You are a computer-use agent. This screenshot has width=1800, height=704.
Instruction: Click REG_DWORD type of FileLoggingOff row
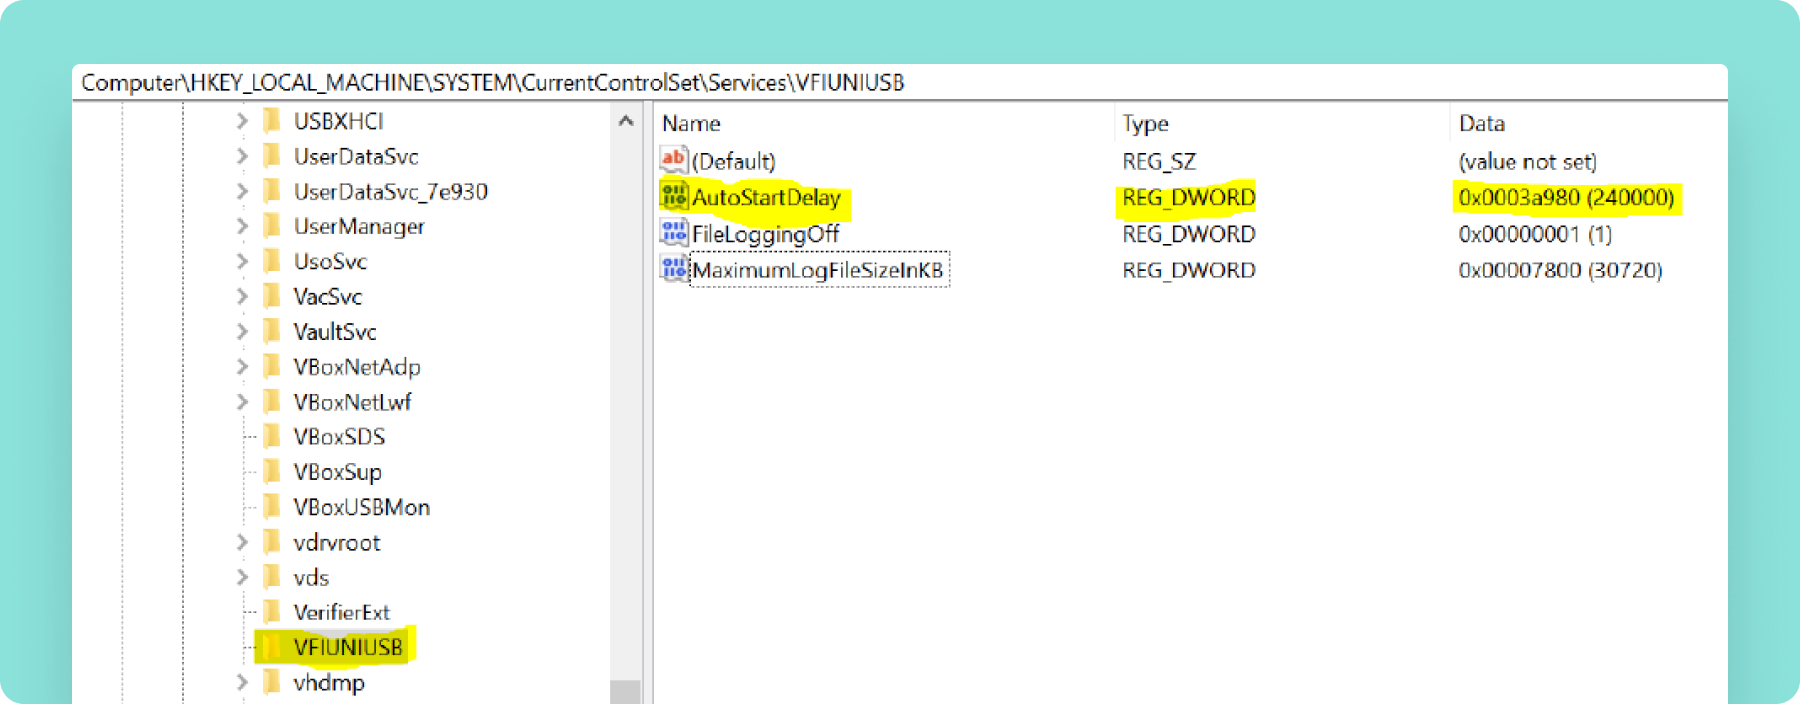pos(1188,234)
